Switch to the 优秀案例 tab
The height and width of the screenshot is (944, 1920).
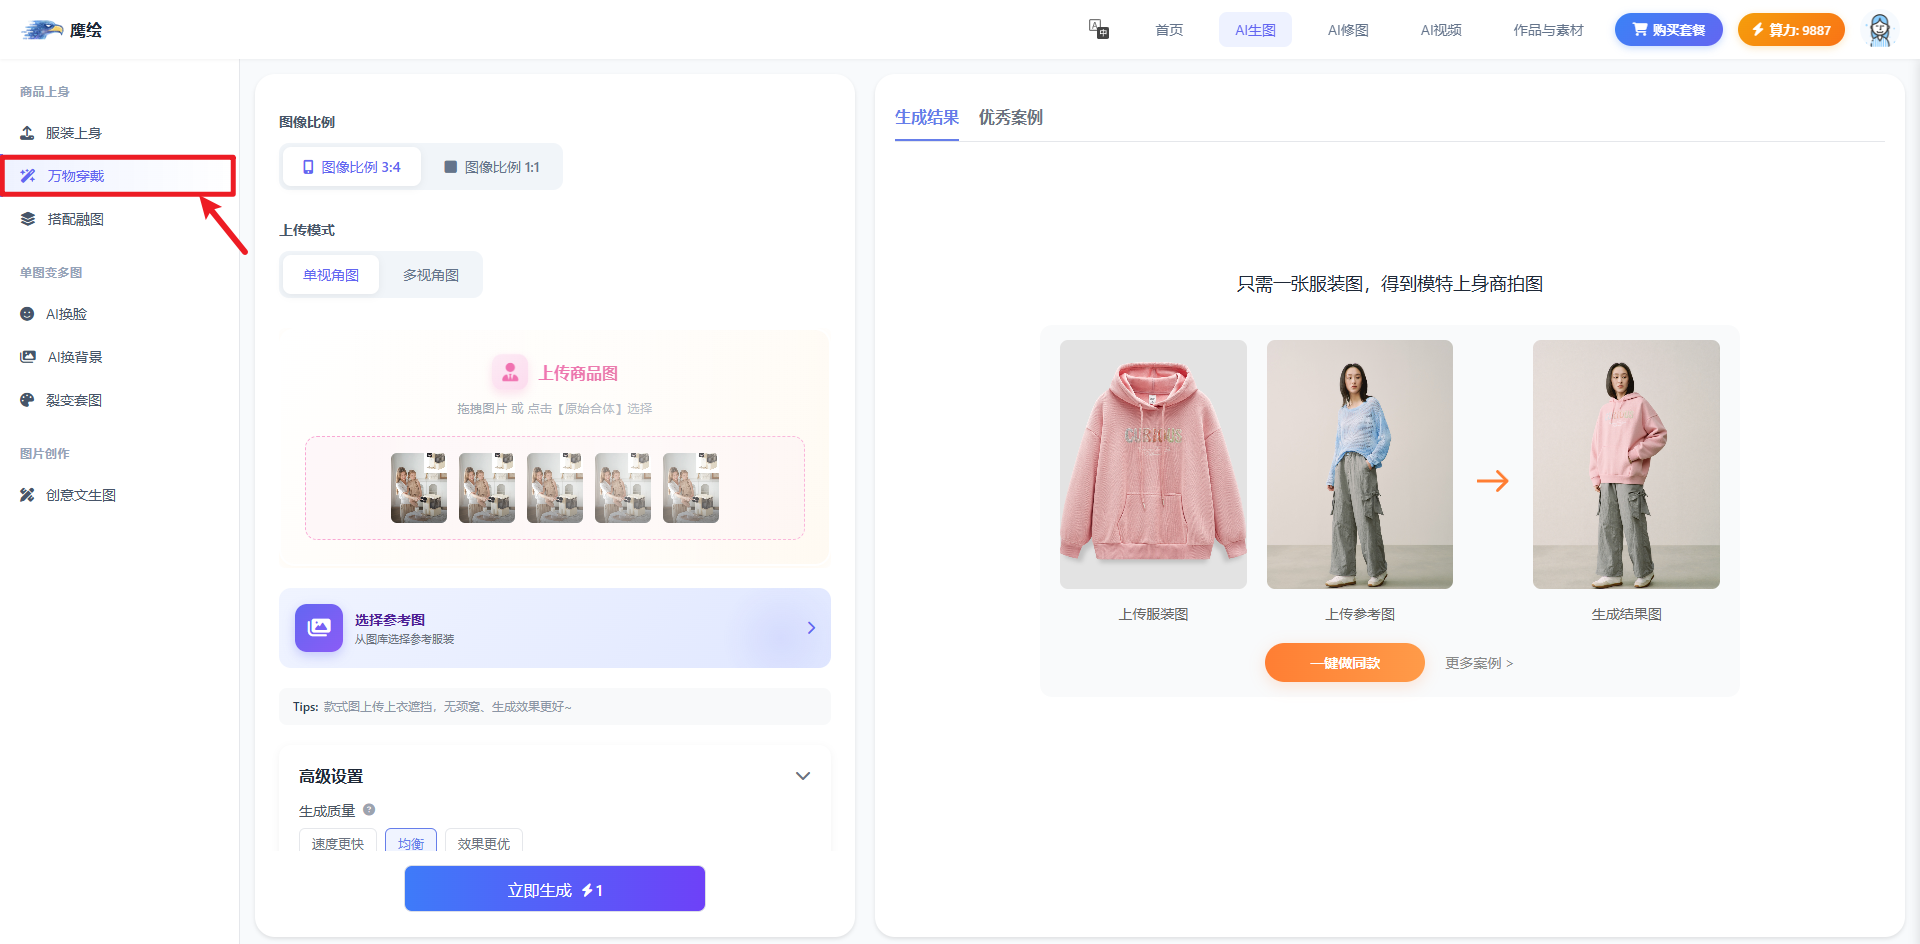pyautogui.click(x=1010, y=118)
